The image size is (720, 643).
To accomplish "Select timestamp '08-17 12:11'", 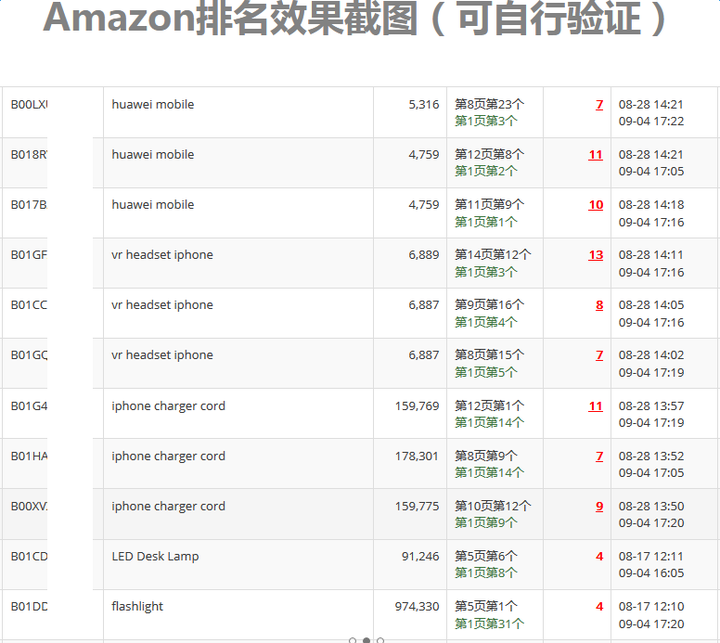I will (x=651, y=556).
